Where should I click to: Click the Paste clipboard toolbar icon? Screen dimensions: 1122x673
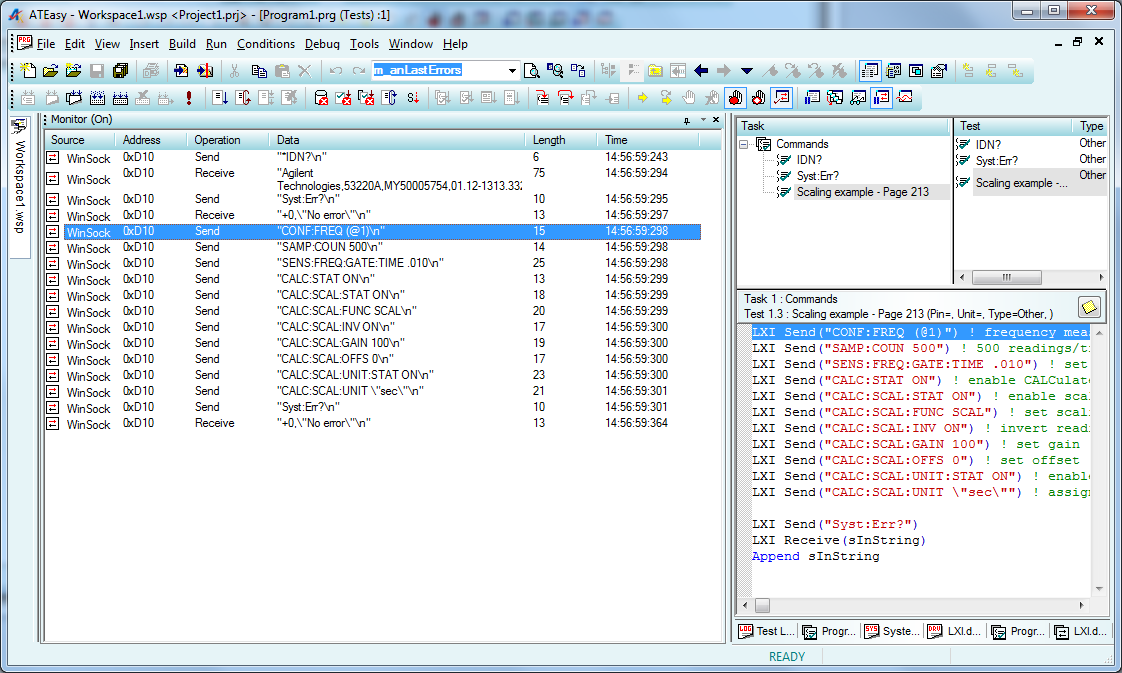[x=282, y=70]
